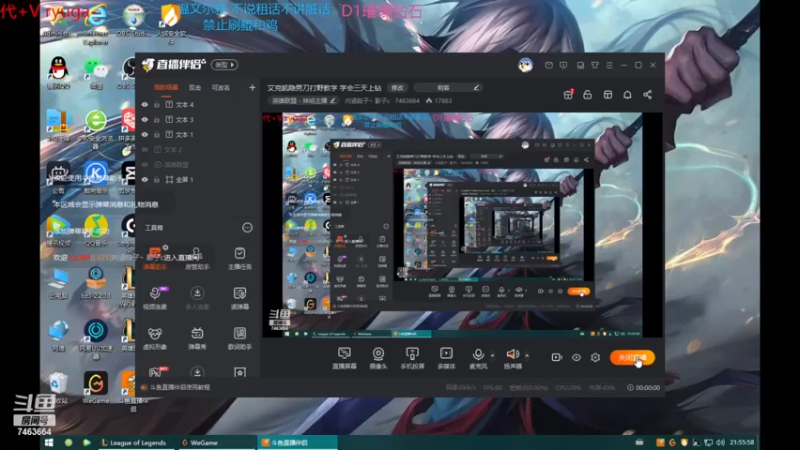Click the share icon in 直播伴侣
The height and width of the screenshot is (450, 800).
tap(647, 94)
